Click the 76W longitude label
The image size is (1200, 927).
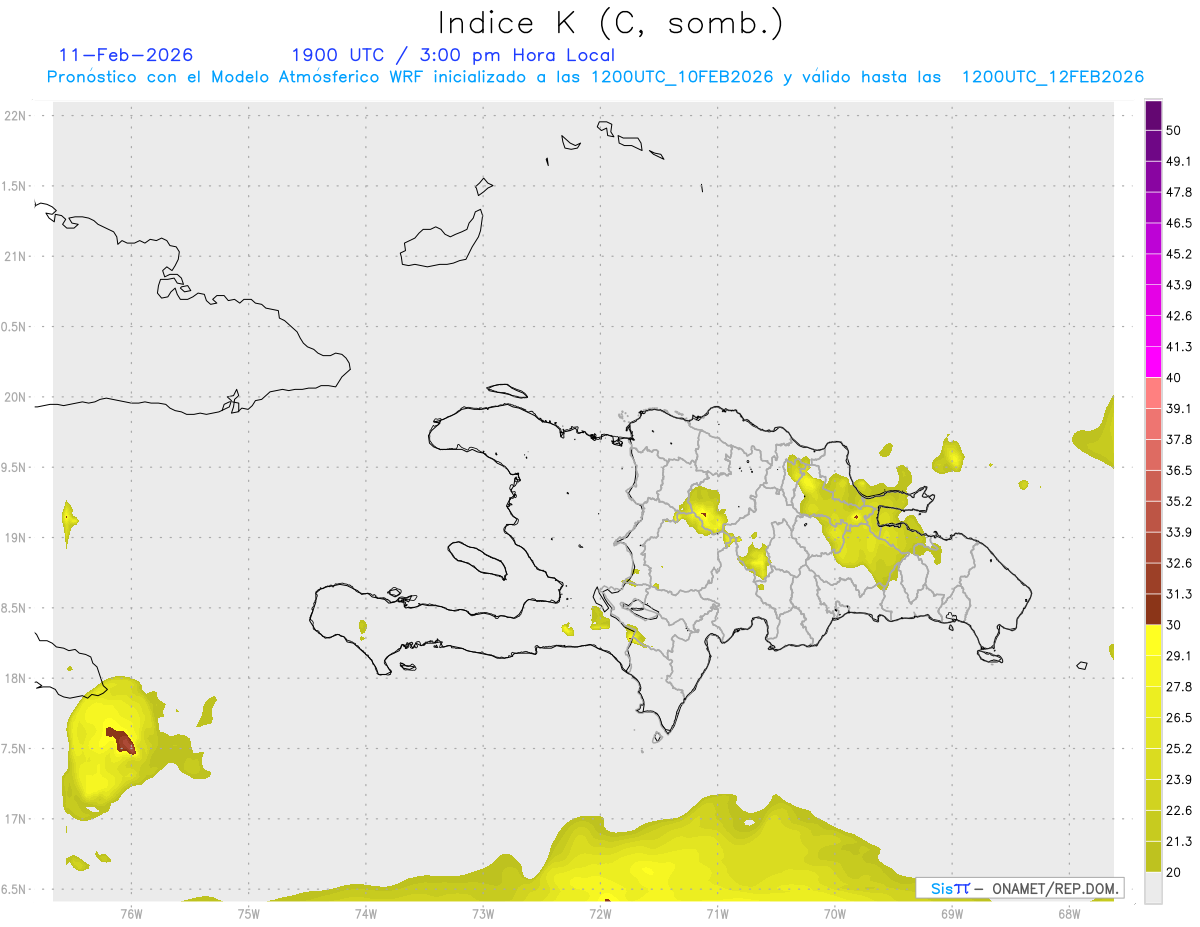pyautogui.click(x=131, y=914)
